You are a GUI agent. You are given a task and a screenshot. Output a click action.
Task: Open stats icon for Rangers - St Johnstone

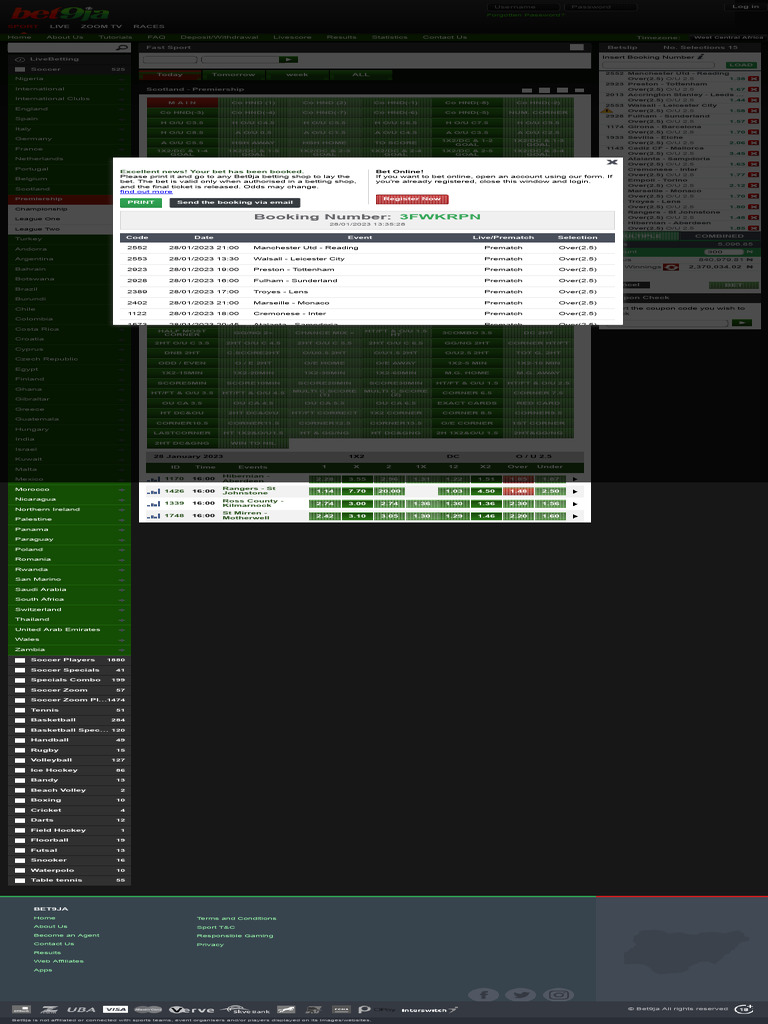pyautogui.click(x=153, y=491)
